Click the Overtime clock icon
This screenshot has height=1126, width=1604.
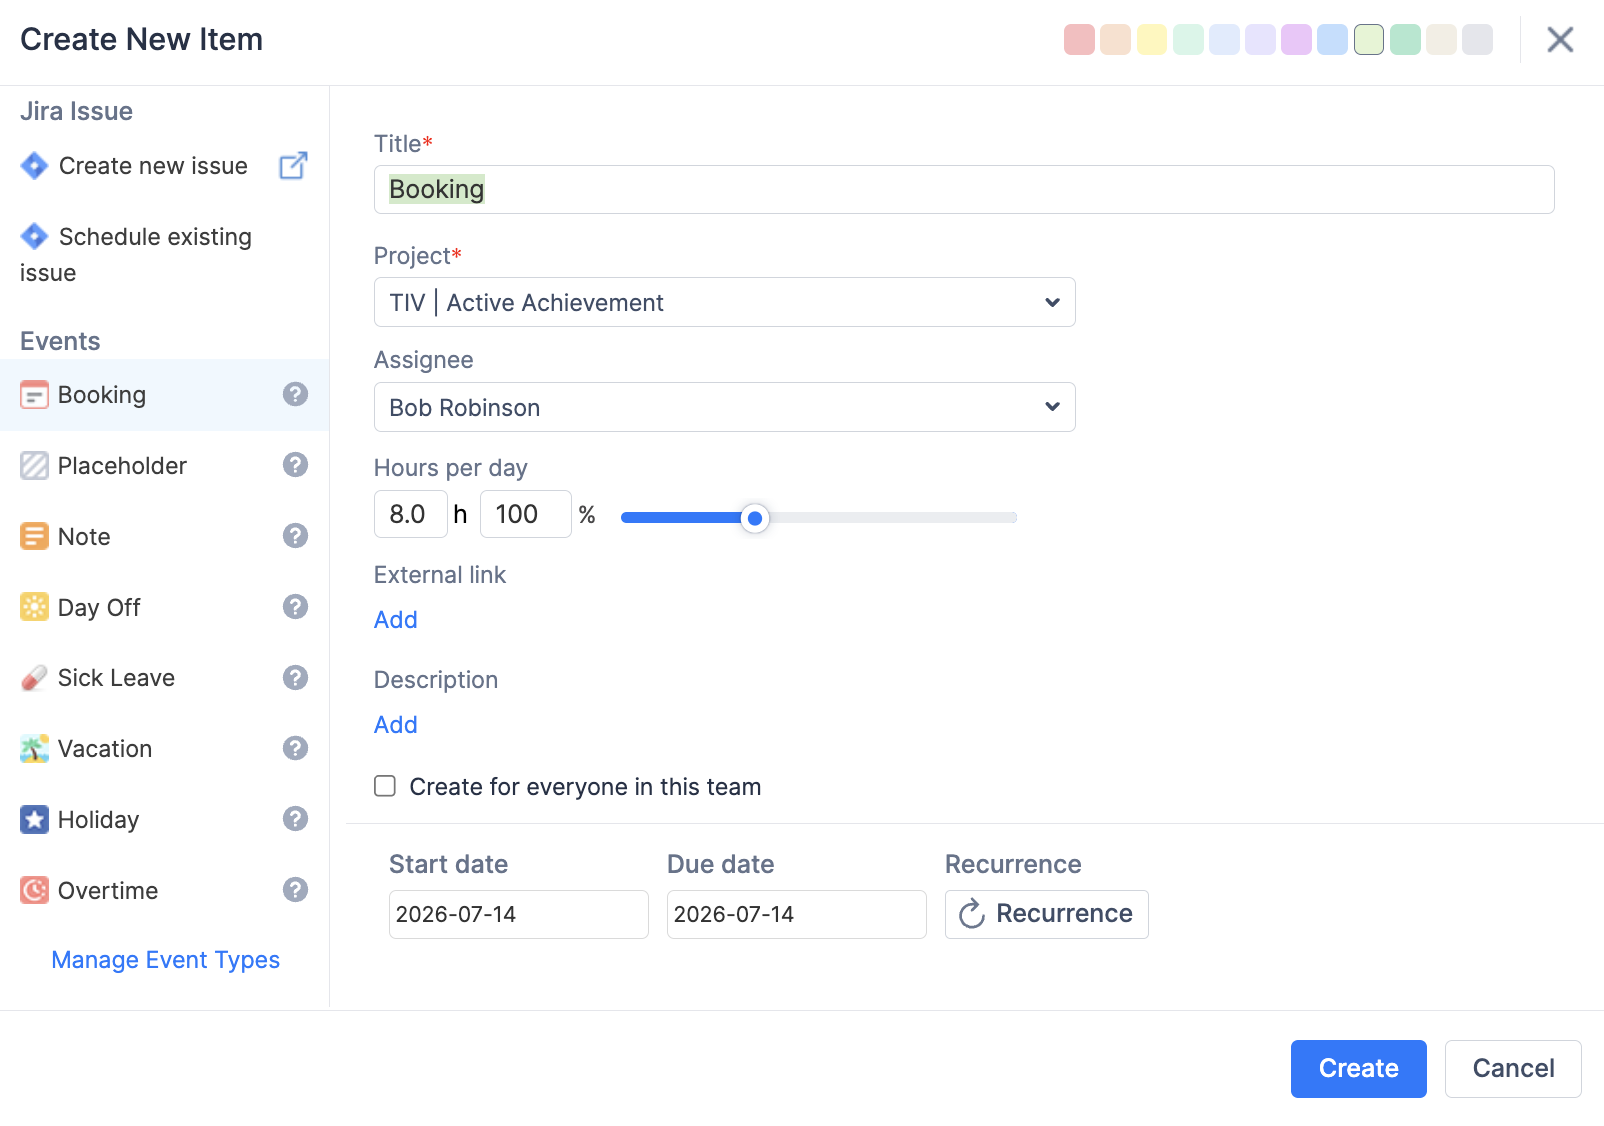(34, 890)
